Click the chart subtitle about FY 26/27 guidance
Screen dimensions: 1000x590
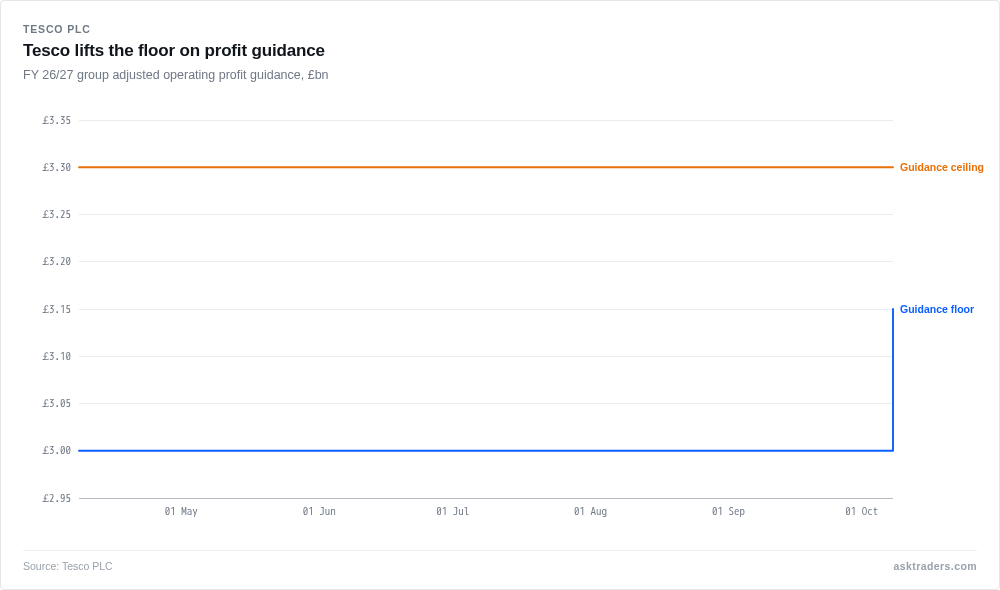175,75
